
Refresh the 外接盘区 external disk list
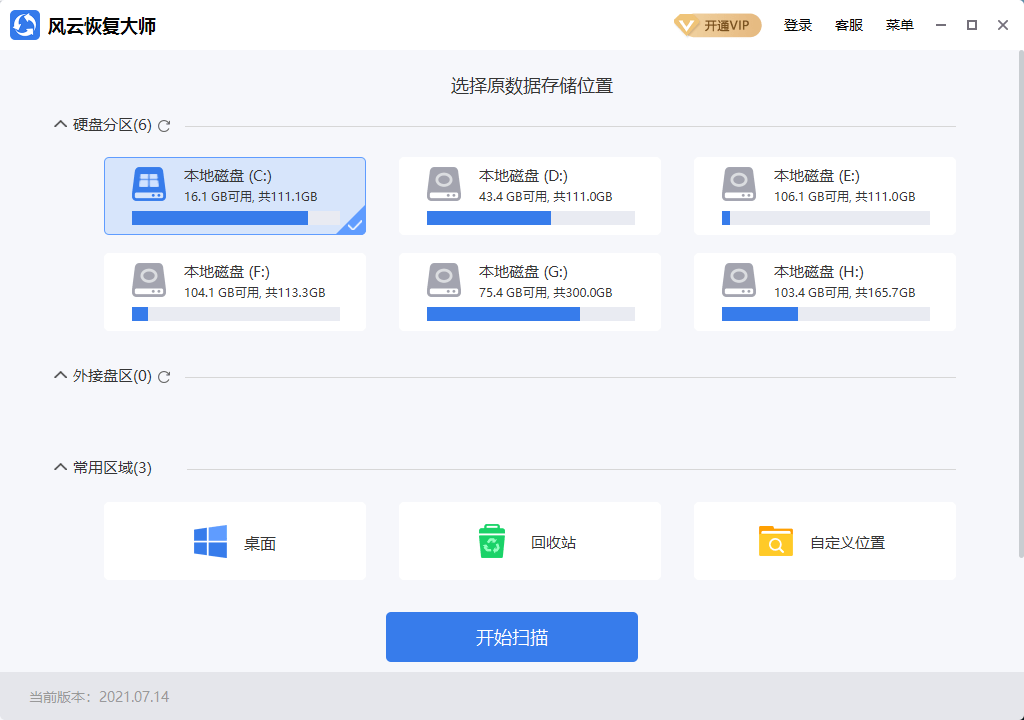164,377
